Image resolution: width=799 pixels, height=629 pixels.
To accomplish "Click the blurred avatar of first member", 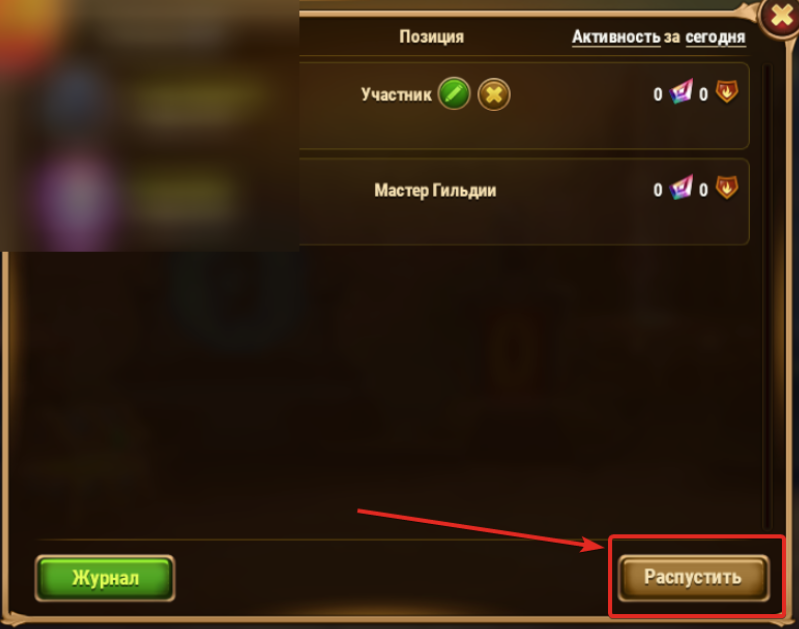I will [x=76, y=99].
